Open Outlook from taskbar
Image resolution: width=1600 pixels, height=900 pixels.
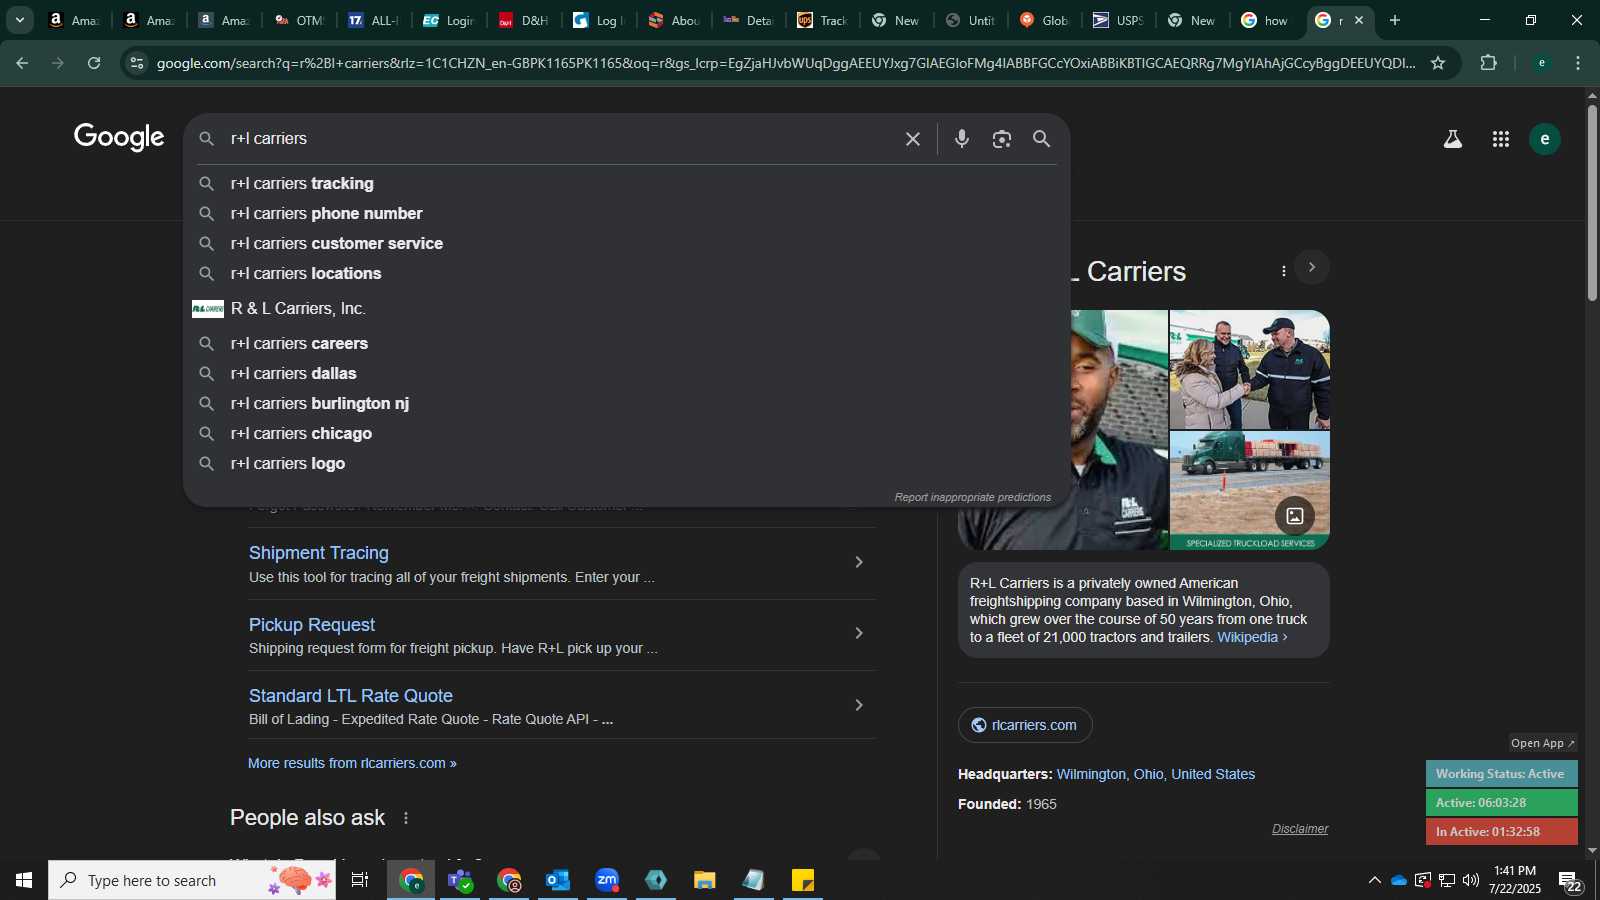click(x=558, y=880)
